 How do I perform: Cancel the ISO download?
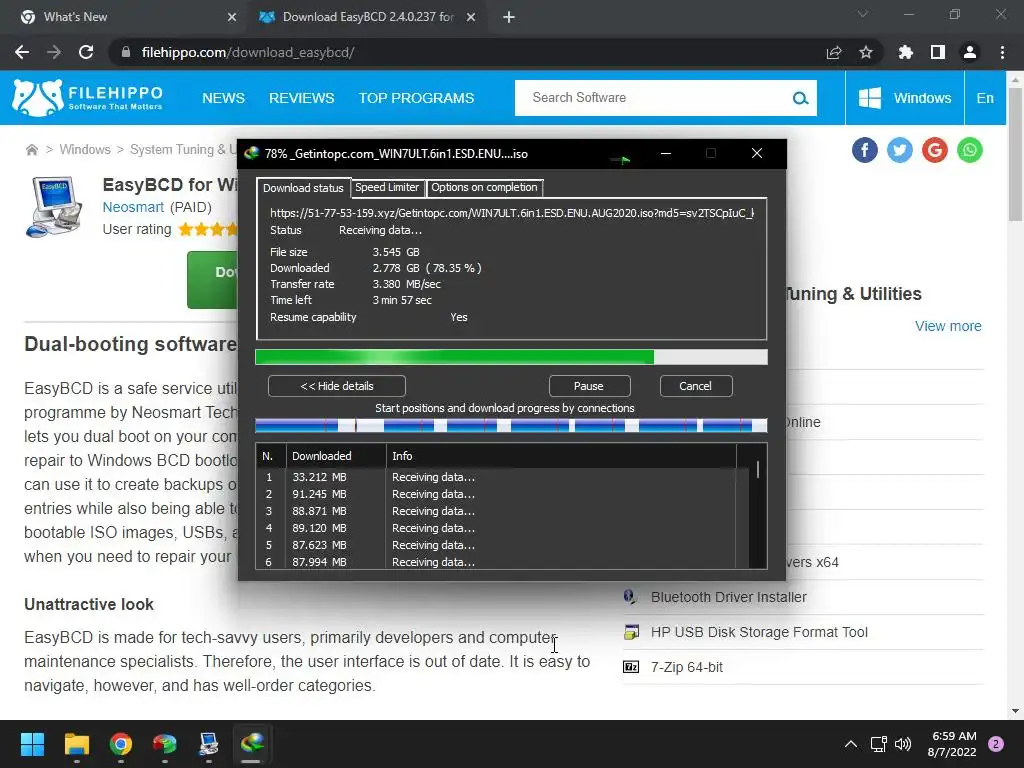tap(696, 386)
